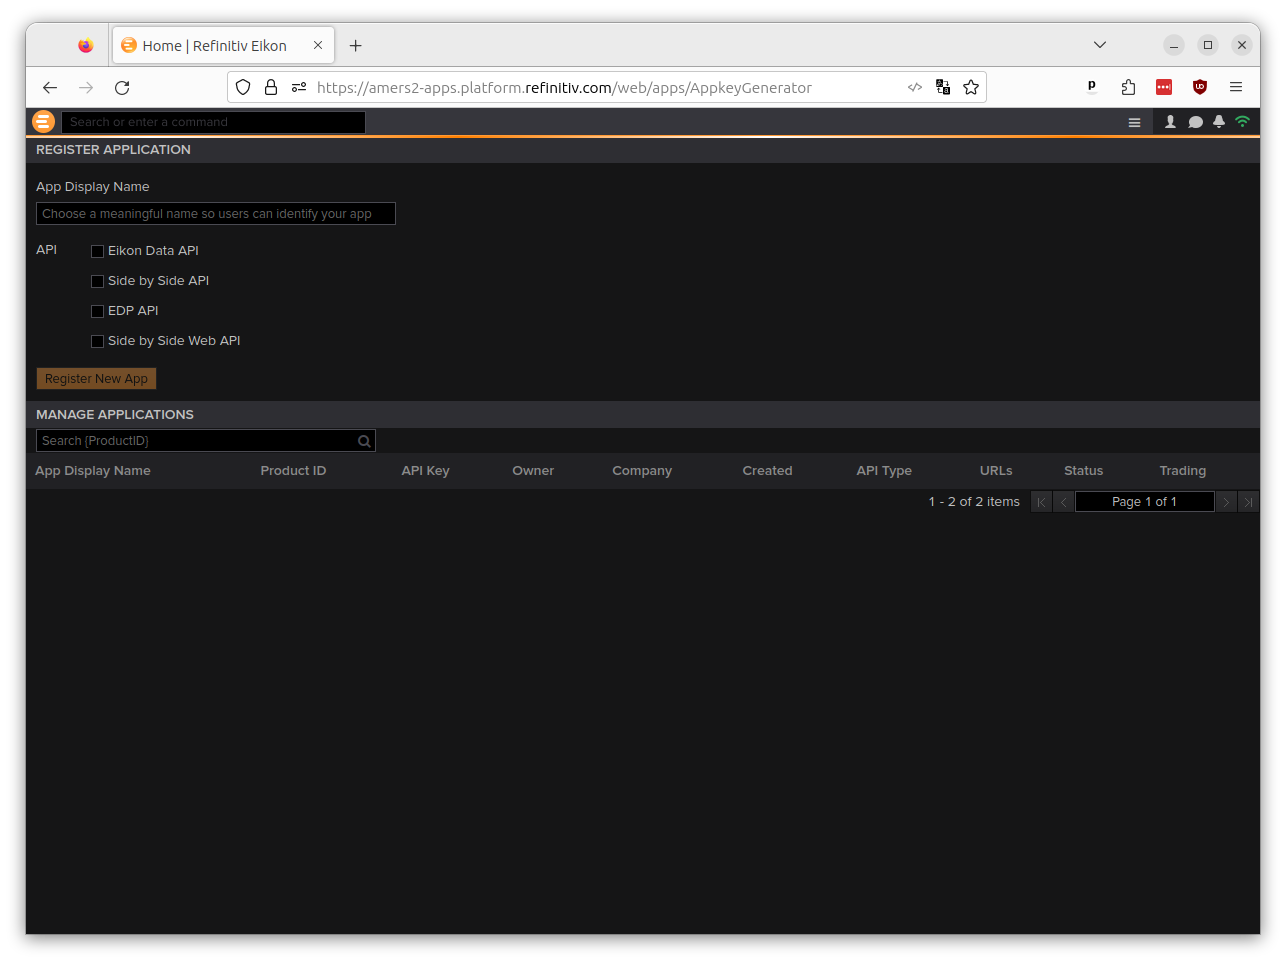The image size is (1286, 963).
Task: Sort by Trading column header
Action: [1183, 471]
